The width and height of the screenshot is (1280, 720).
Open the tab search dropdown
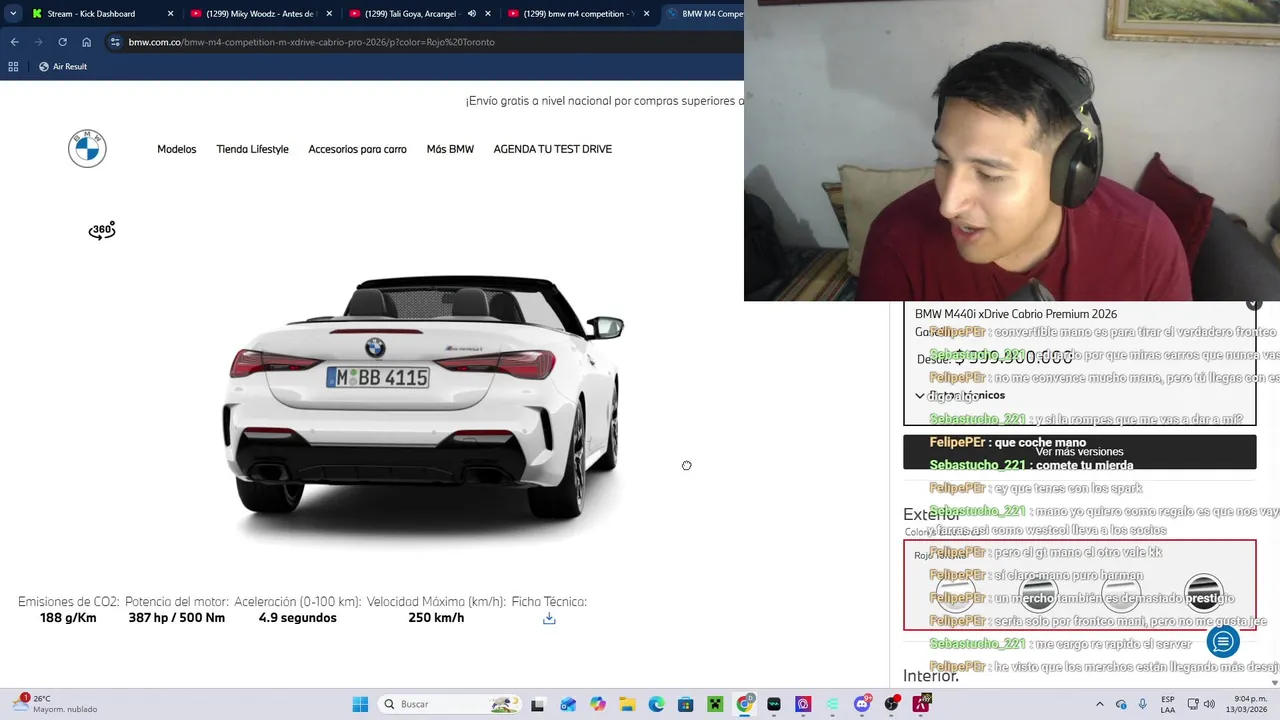point(13,14)
